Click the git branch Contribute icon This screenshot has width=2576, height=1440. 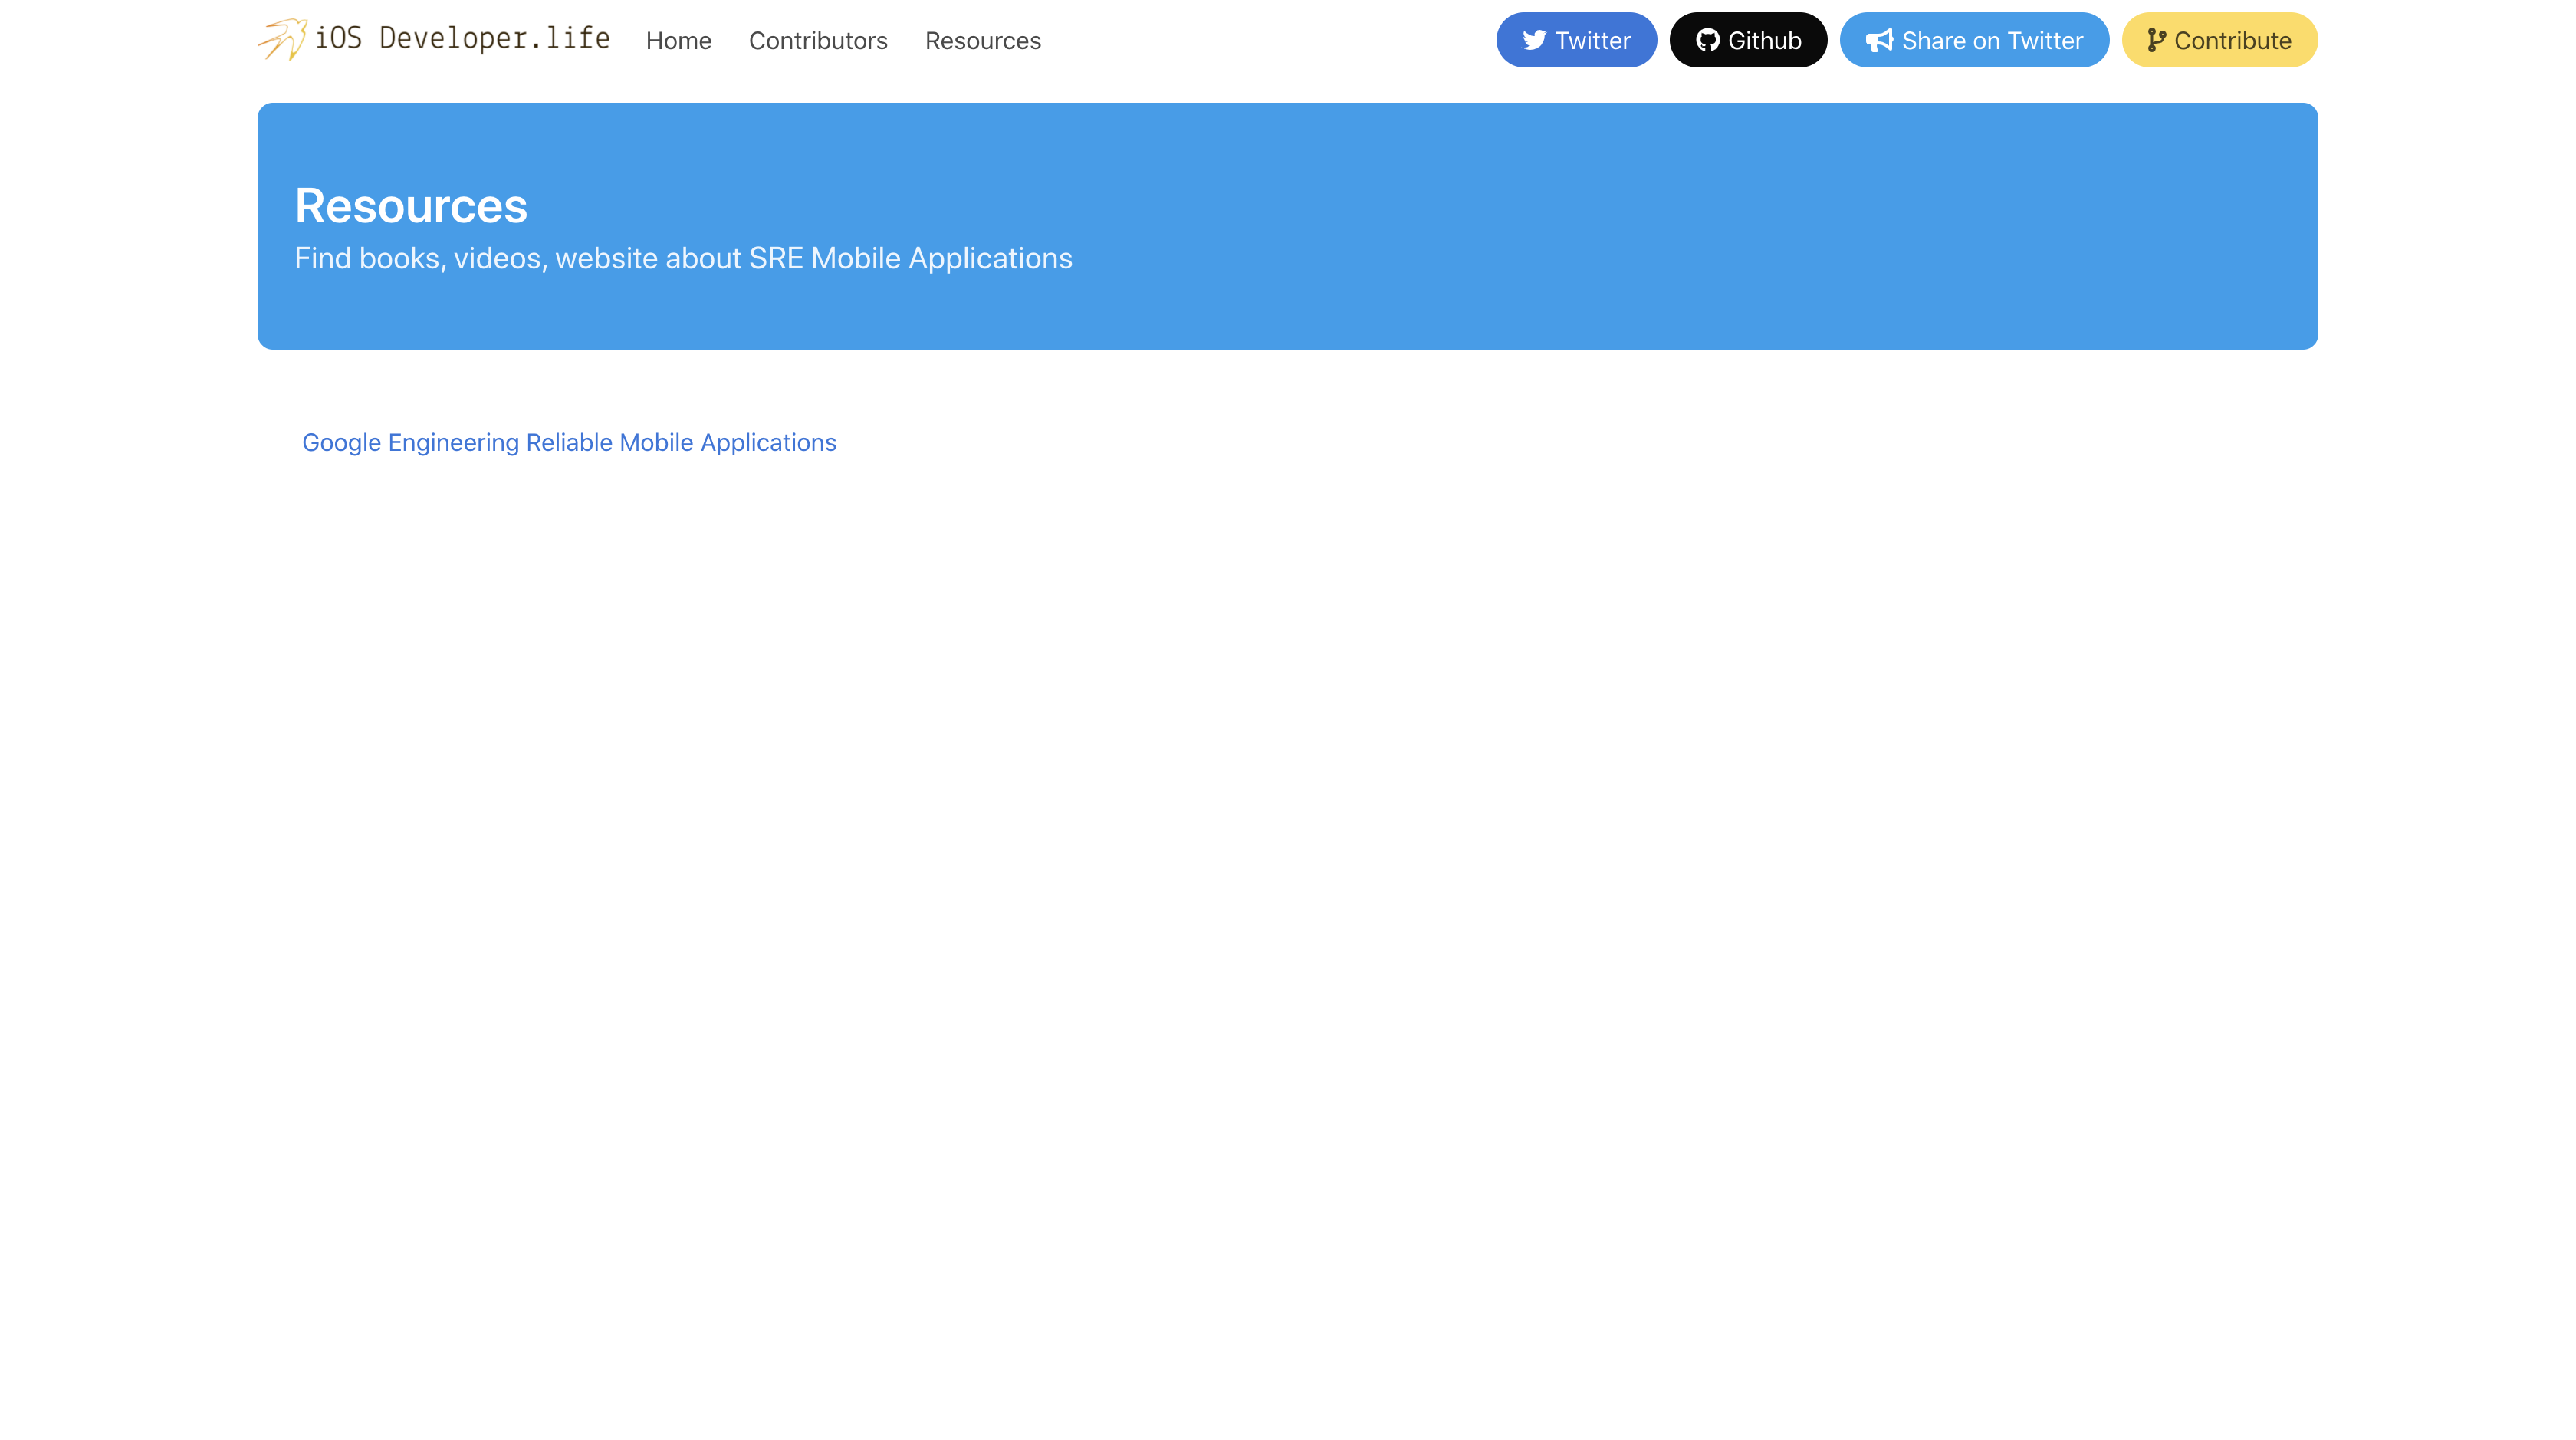[2156, 40]
